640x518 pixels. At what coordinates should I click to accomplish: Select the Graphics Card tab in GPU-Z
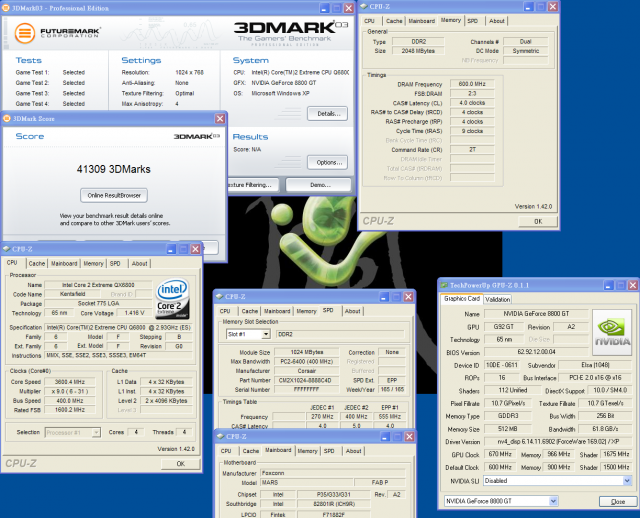click(462, 298)
